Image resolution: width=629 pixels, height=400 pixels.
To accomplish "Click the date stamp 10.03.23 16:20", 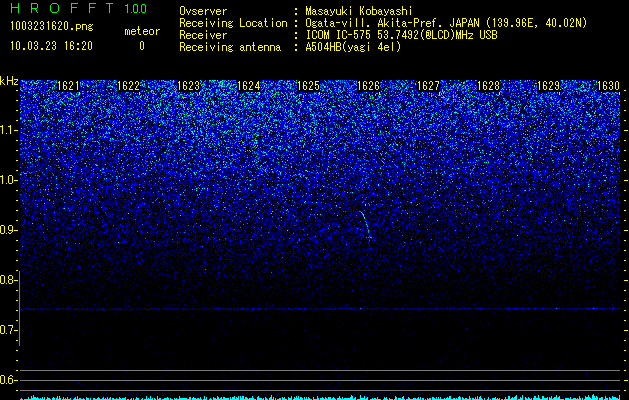I will click(x=51, y=46).
